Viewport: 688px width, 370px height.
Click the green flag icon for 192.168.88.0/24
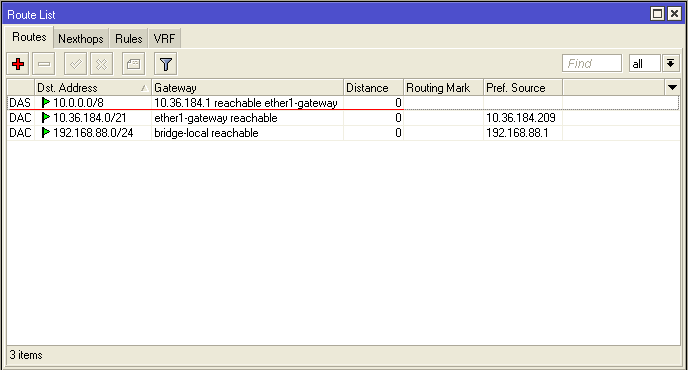pos(45,133)
